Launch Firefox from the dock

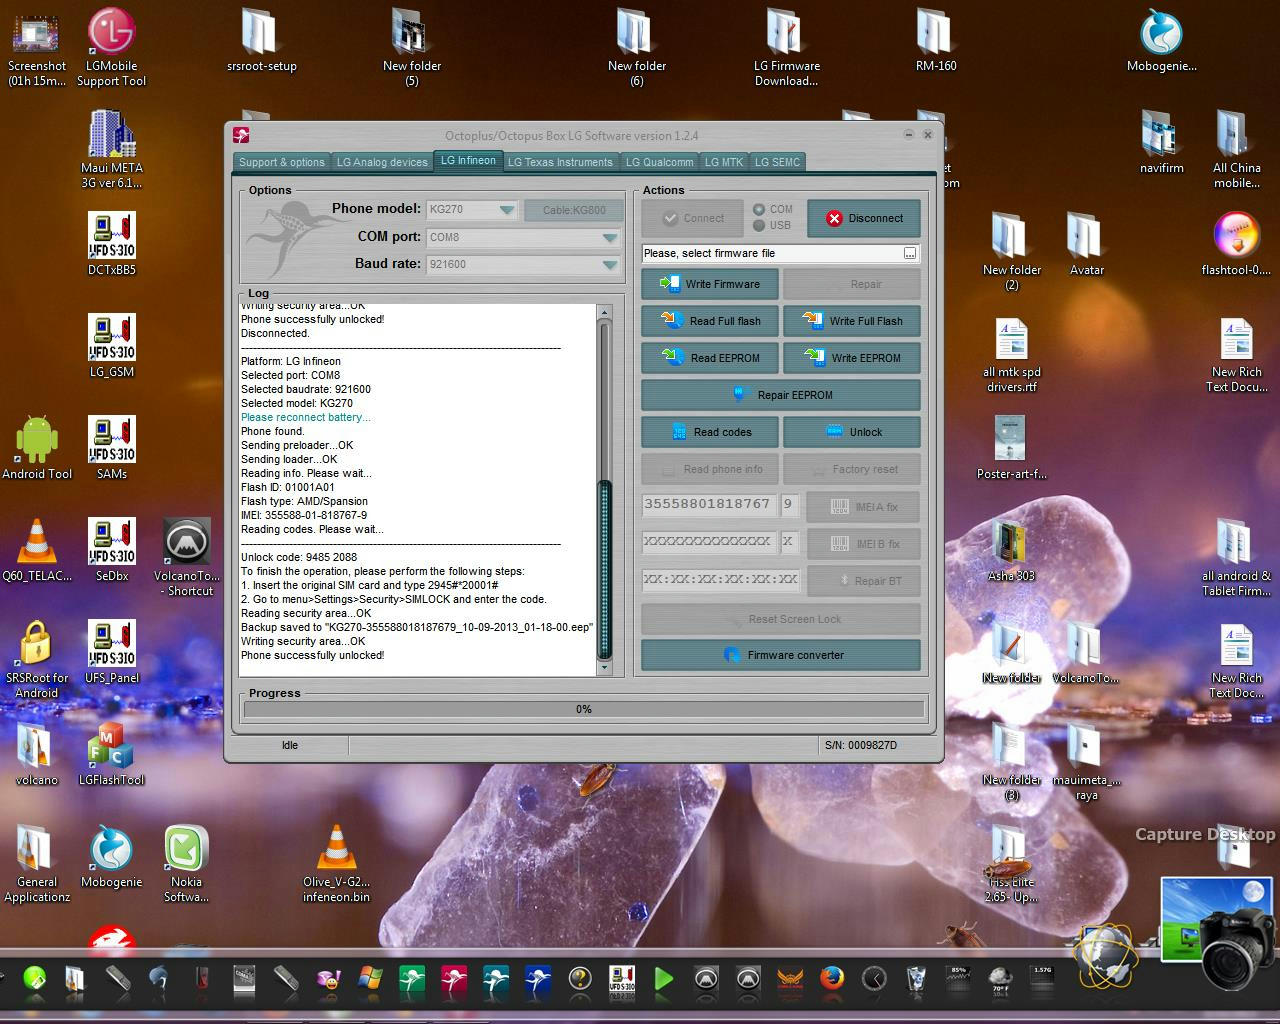tap(831, 978)
